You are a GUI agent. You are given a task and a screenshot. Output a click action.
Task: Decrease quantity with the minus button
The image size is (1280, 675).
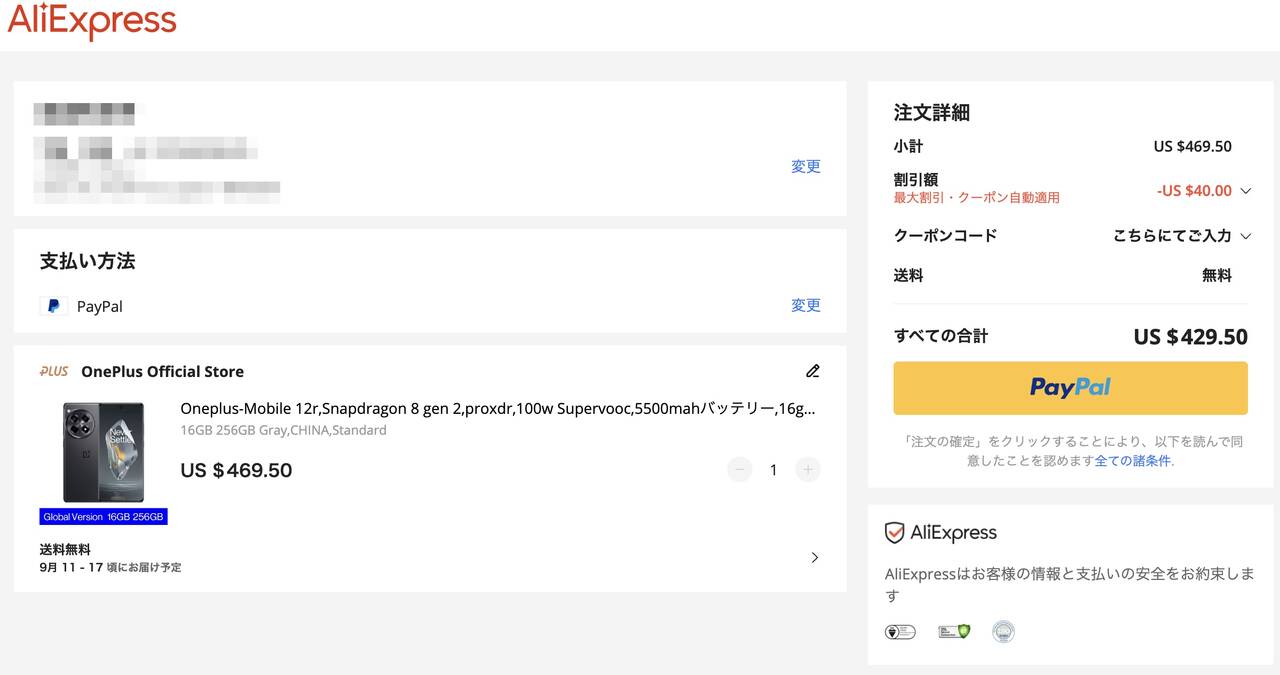(x=739, y=469)
